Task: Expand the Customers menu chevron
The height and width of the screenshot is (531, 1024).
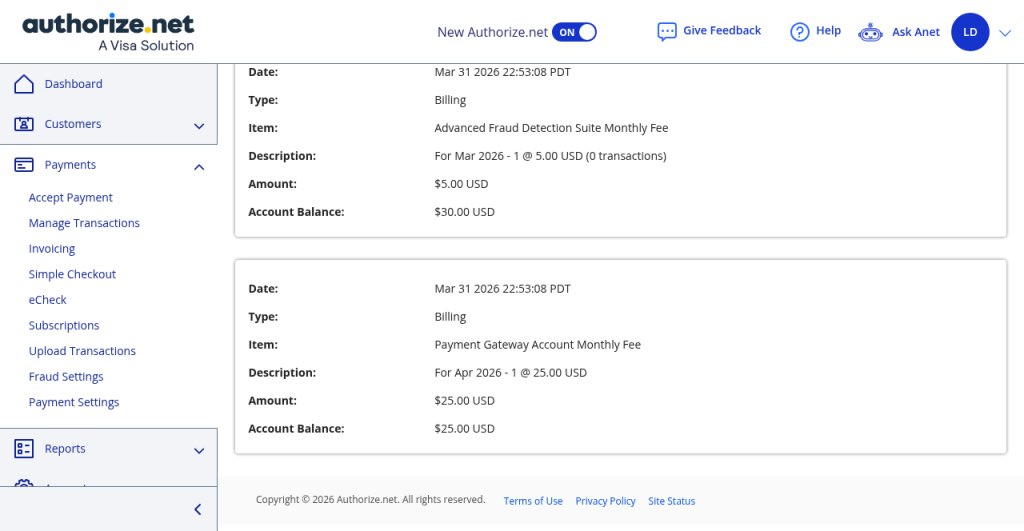Action: [199, 125]
